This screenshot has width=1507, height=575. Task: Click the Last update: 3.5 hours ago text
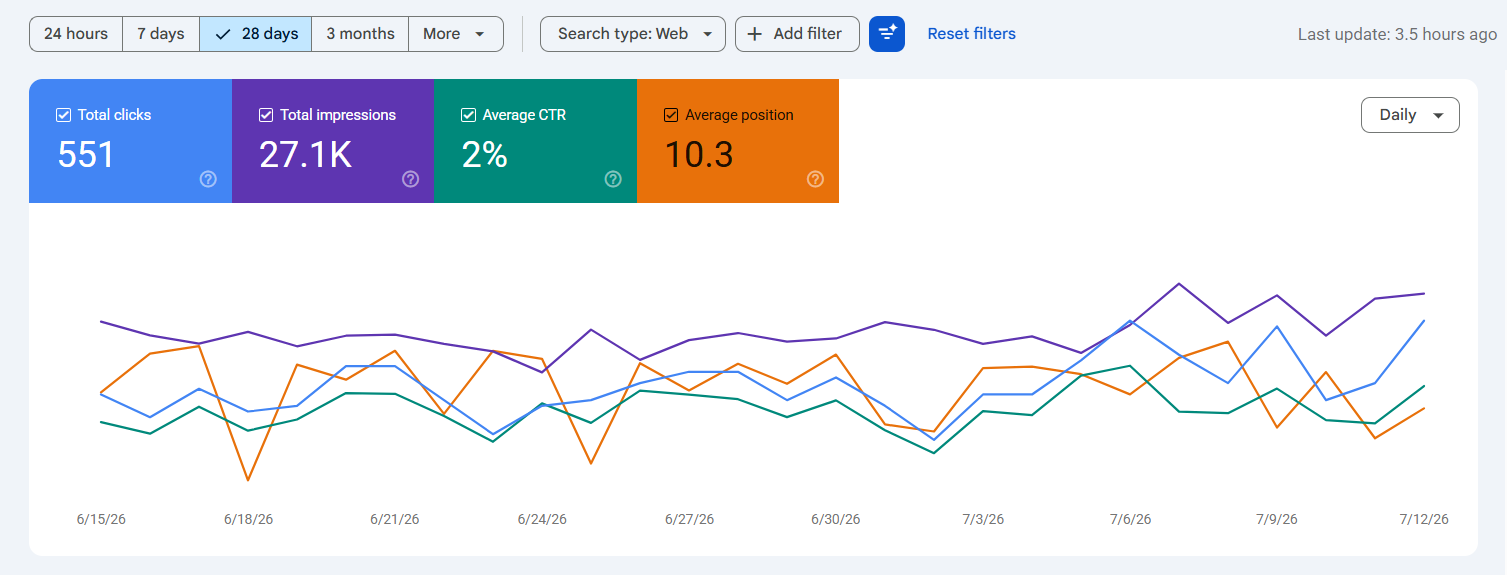[x=1397, y=34]
